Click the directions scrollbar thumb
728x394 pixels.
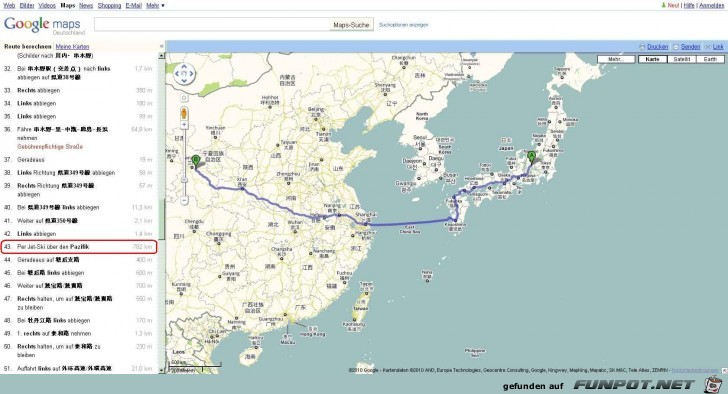[x=162, y=219]
